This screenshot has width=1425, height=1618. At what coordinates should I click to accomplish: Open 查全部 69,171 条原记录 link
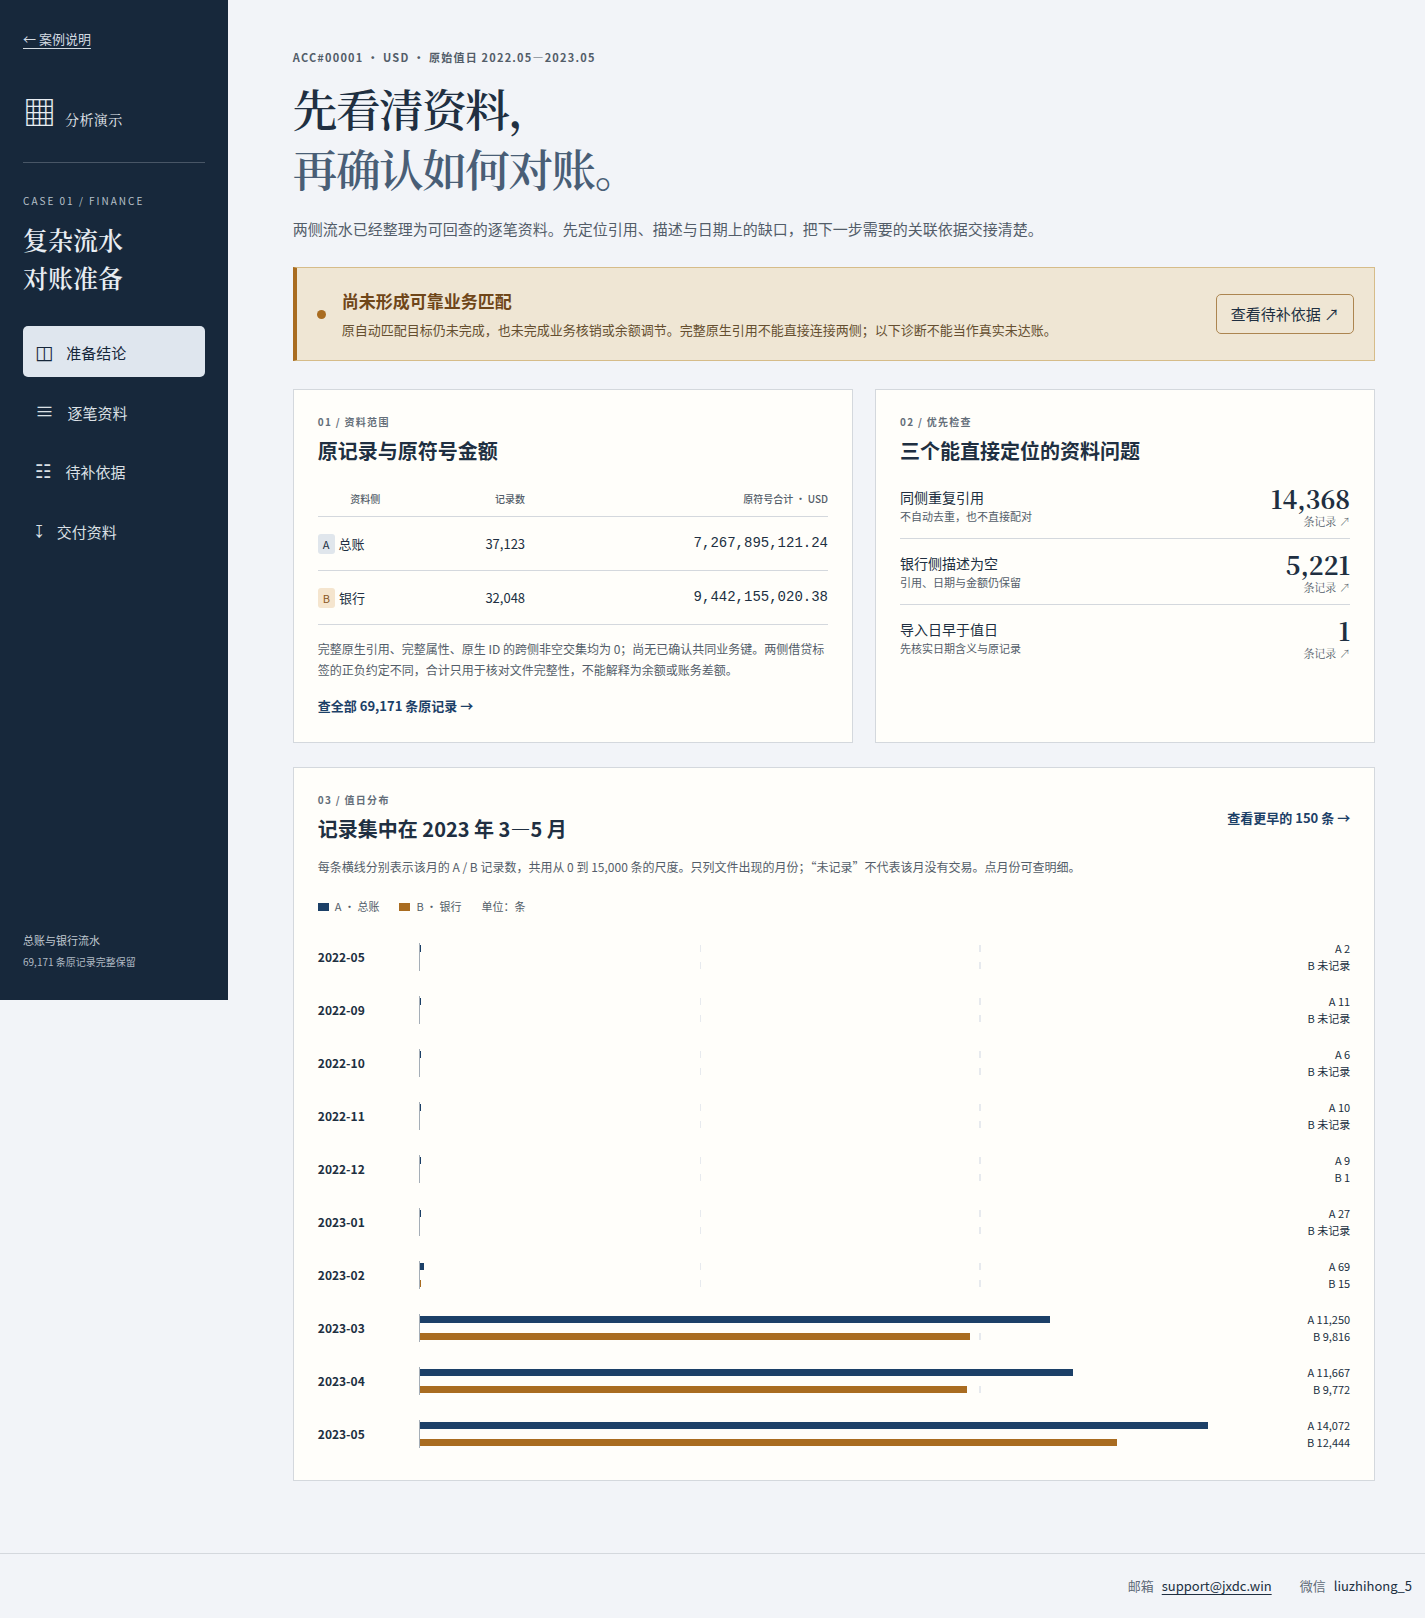click(395, 706)
